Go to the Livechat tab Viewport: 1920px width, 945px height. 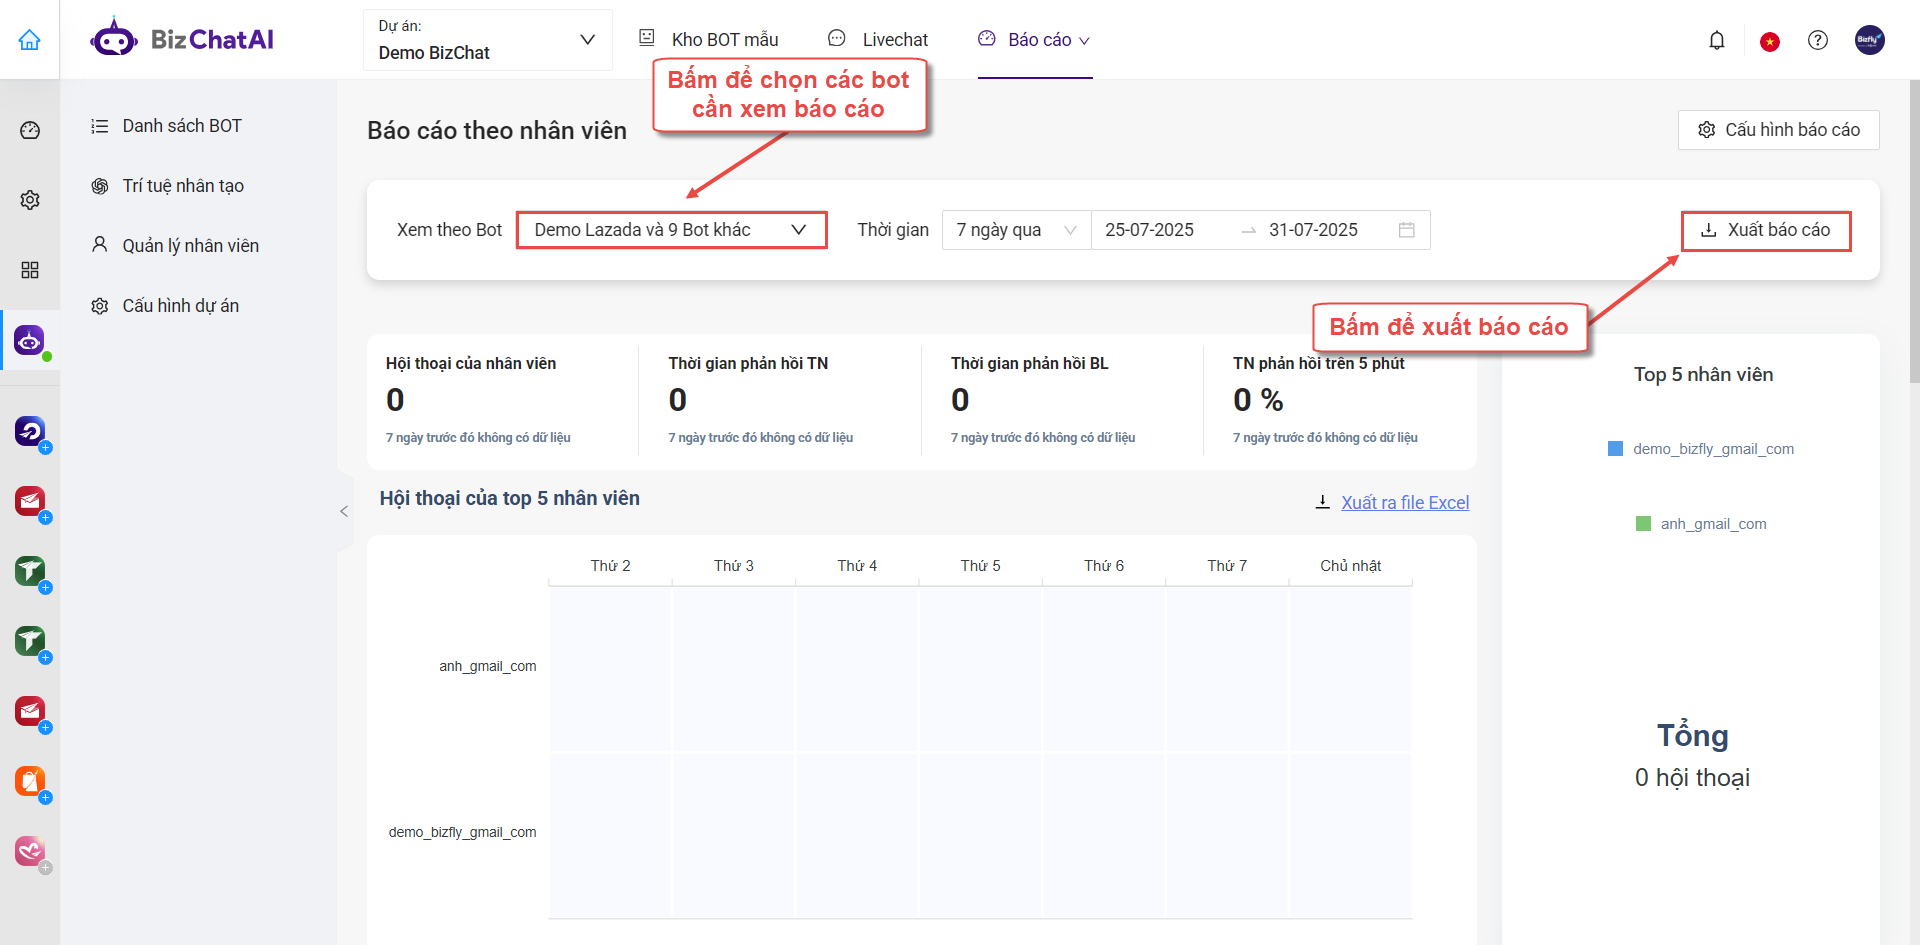tap(878, 40)
